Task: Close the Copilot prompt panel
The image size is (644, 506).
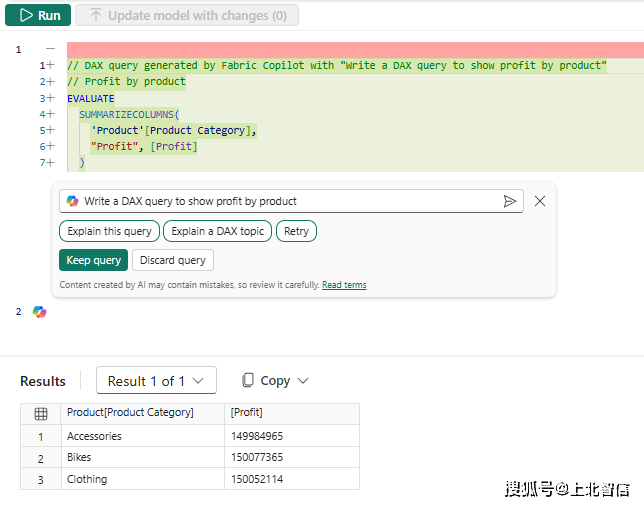Action: click(540, 201)
